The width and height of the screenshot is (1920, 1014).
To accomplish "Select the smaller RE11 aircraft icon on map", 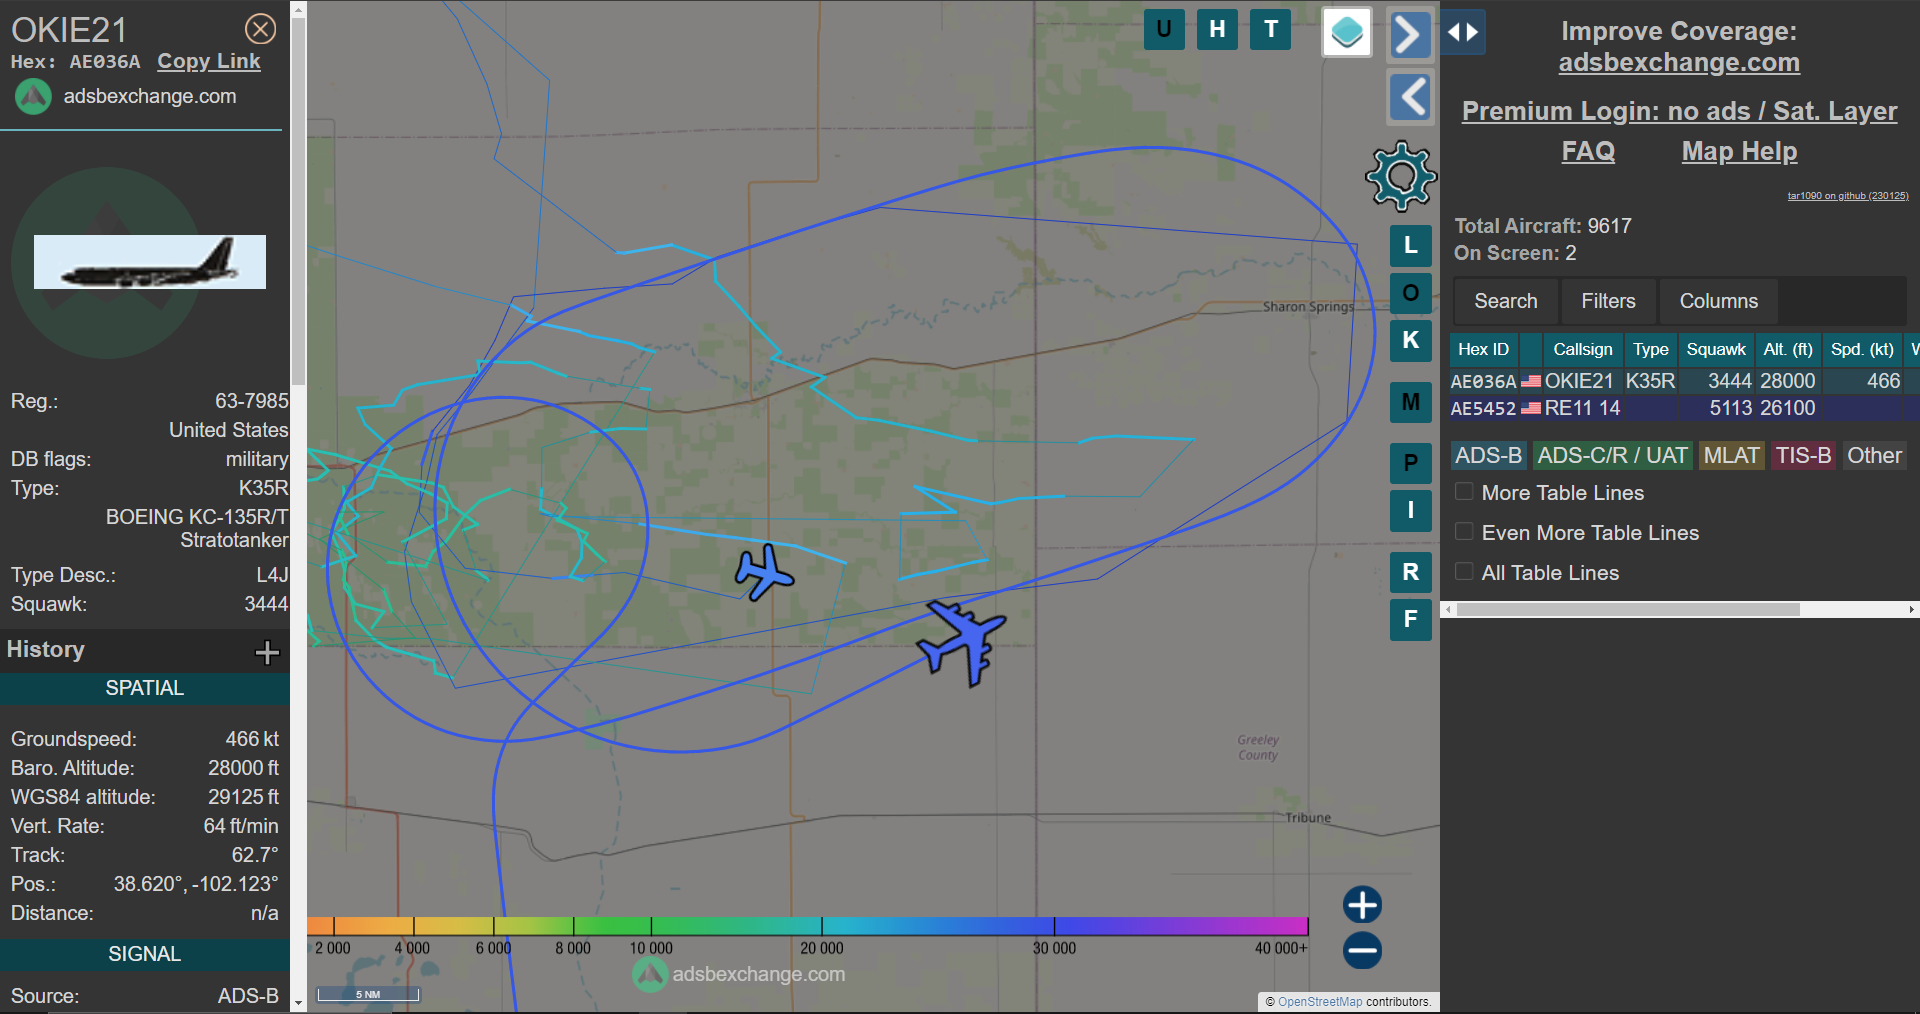I will click(763, 572).
